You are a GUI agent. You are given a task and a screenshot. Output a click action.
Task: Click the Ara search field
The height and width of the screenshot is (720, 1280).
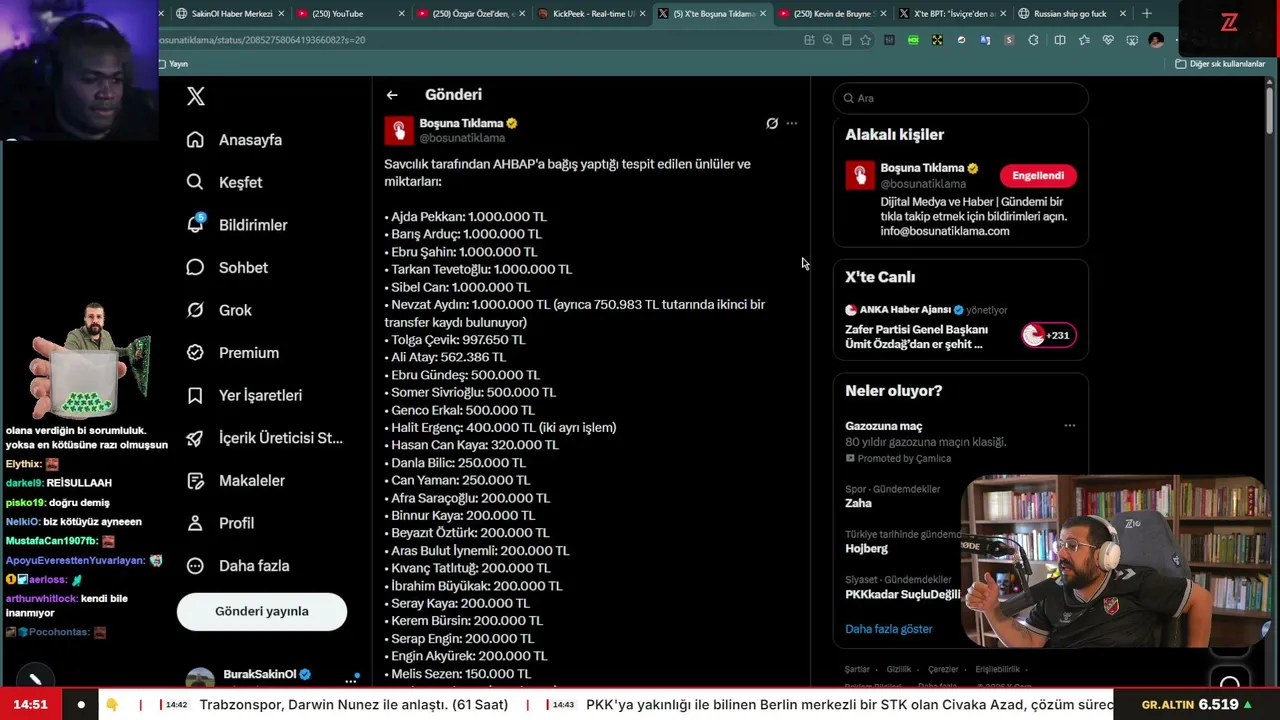(x=960, y=98)
